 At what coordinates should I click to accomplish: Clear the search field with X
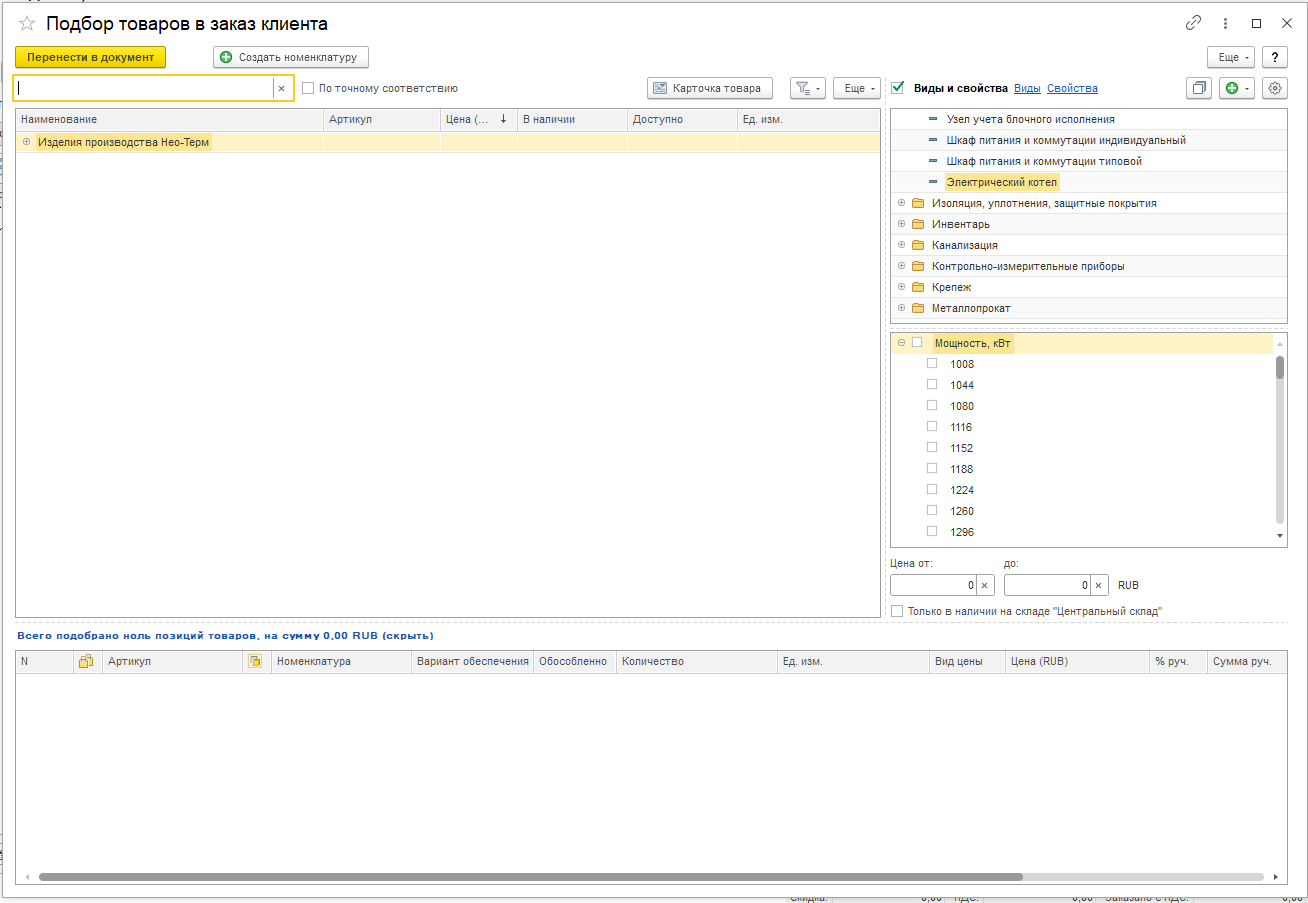point(281,88)
